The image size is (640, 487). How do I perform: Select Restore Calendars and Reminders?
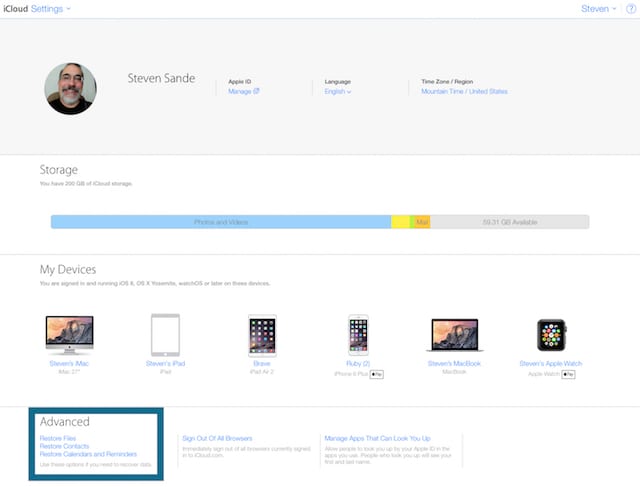click(x=88, y=454)
